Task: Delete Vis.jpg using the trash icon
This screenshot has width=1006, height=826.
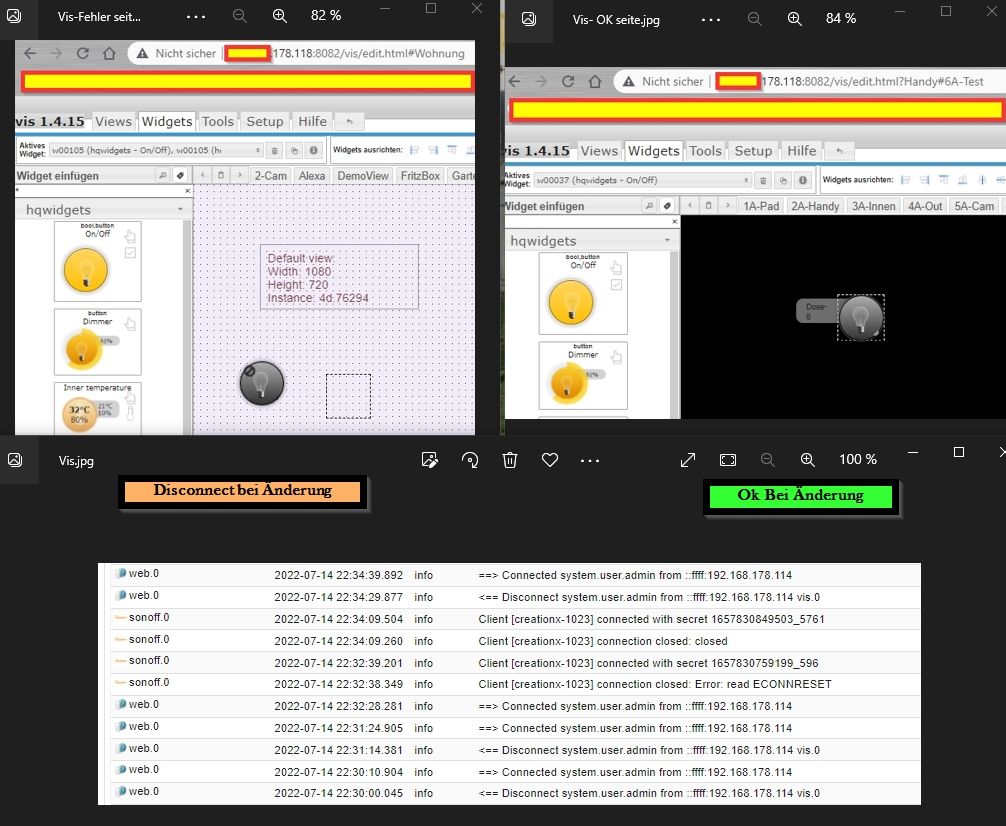Action: pyautogui.click(x=510, y=460)
